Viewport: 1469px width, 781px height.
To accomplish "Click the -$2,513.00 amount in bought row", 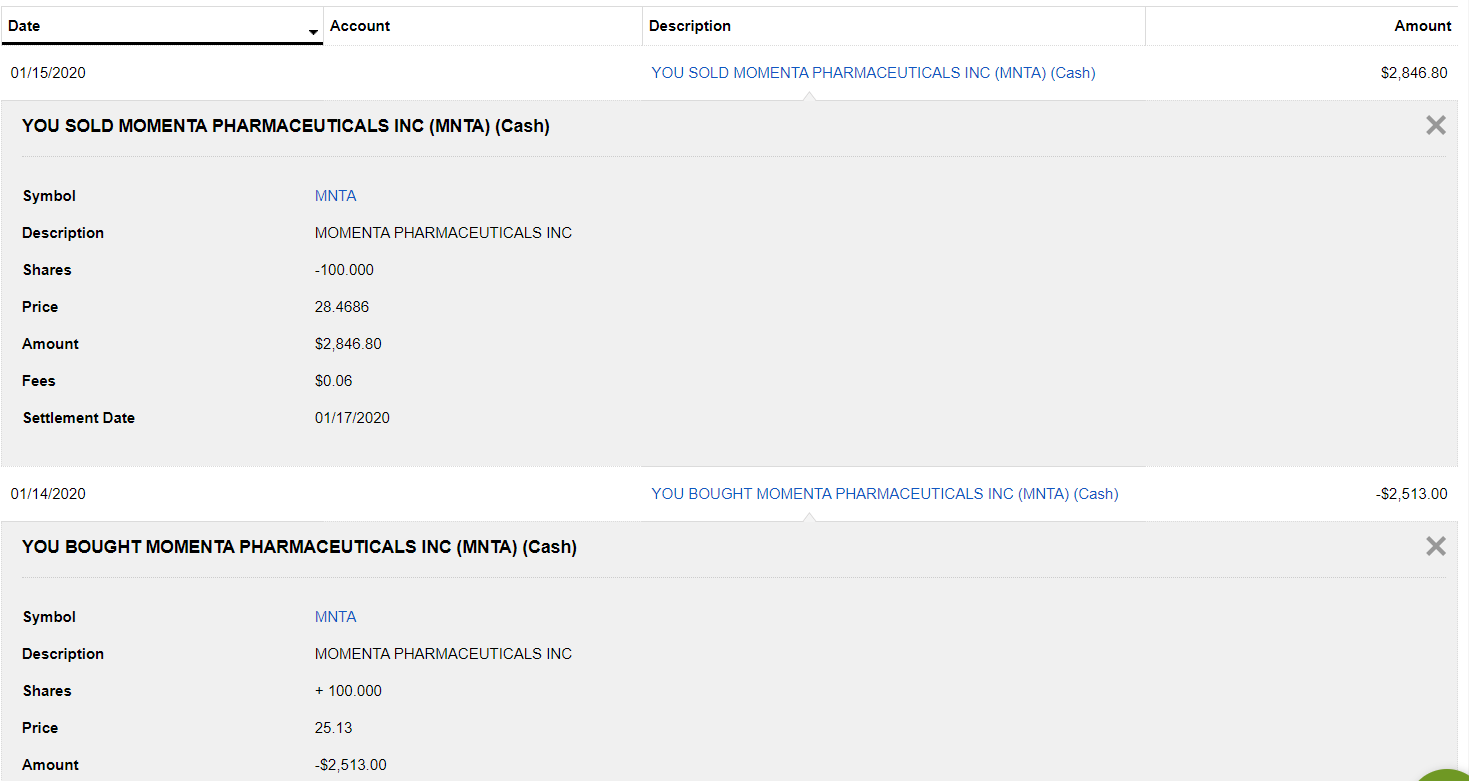I will coord(1411,494).
